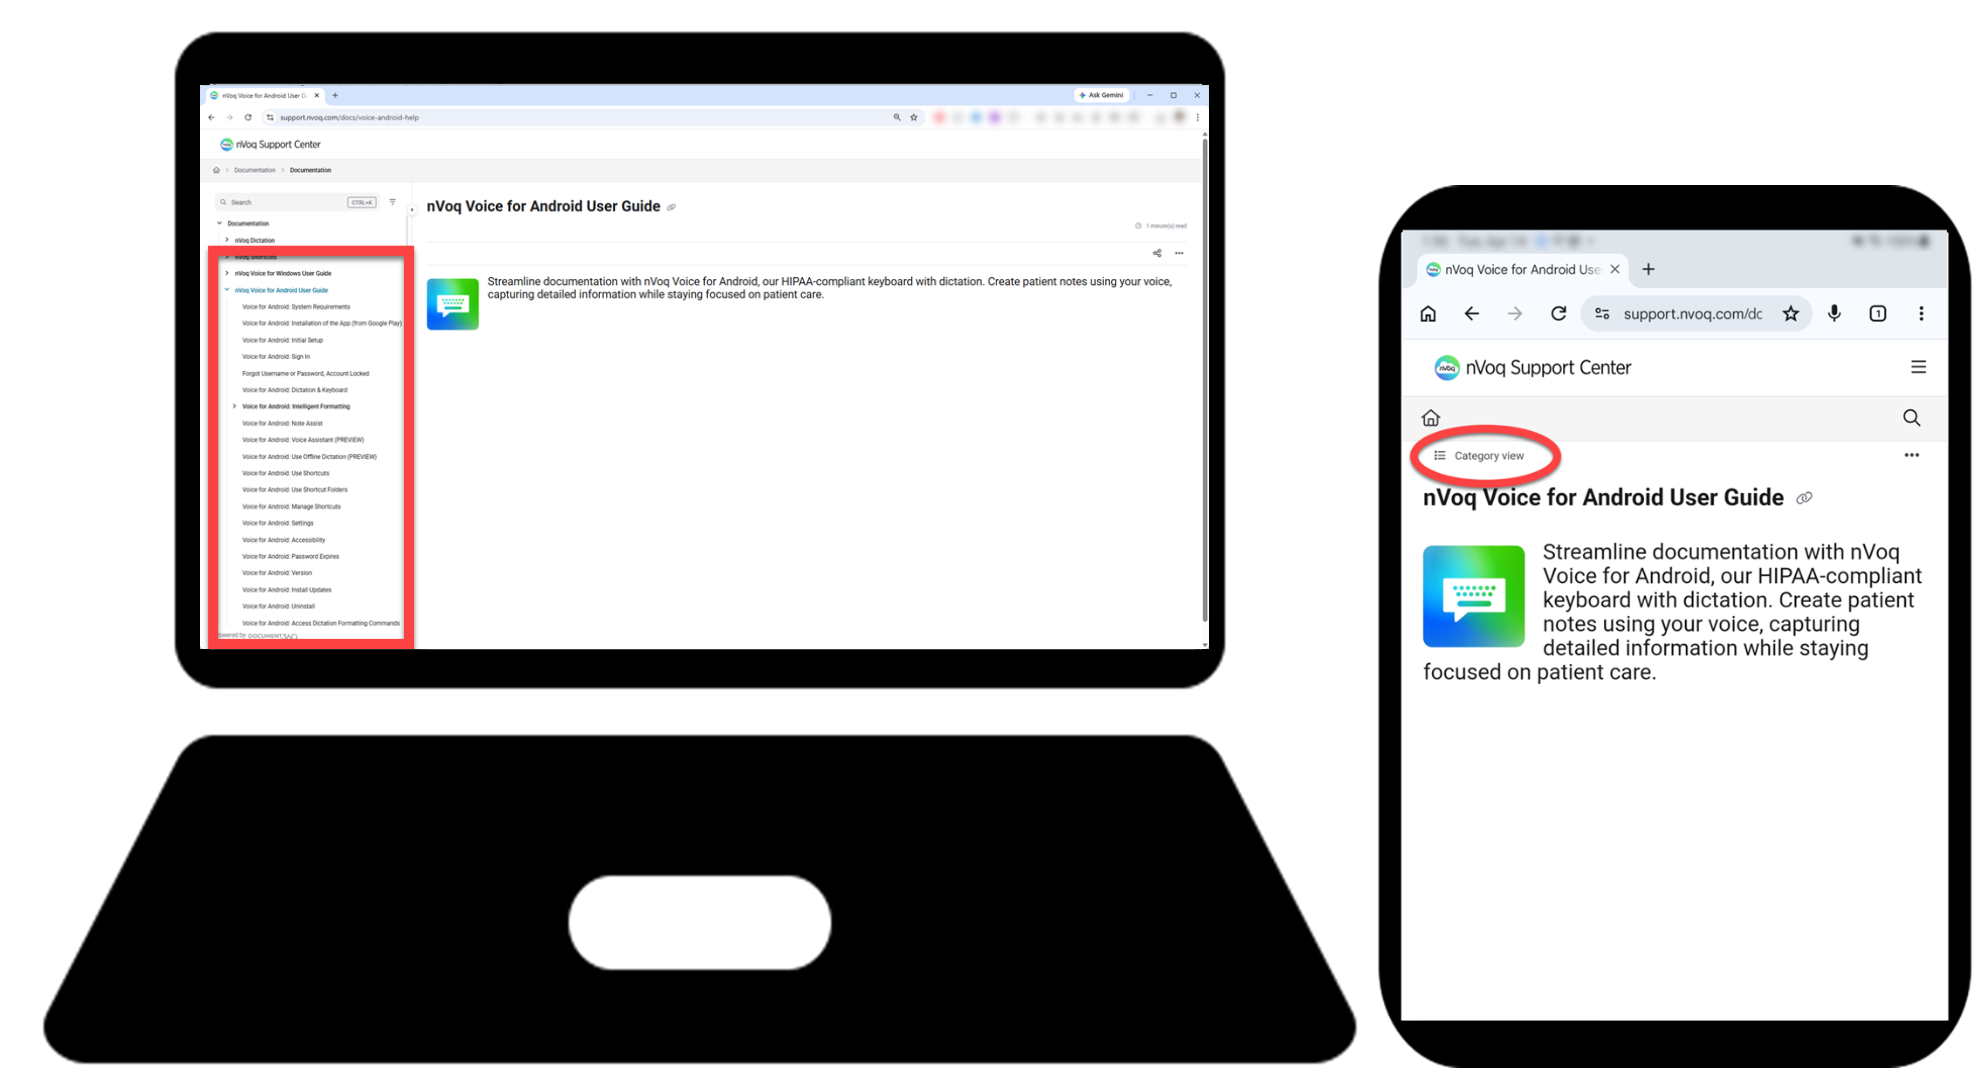Refresh the page in the mobile browser

point(1558,313)
